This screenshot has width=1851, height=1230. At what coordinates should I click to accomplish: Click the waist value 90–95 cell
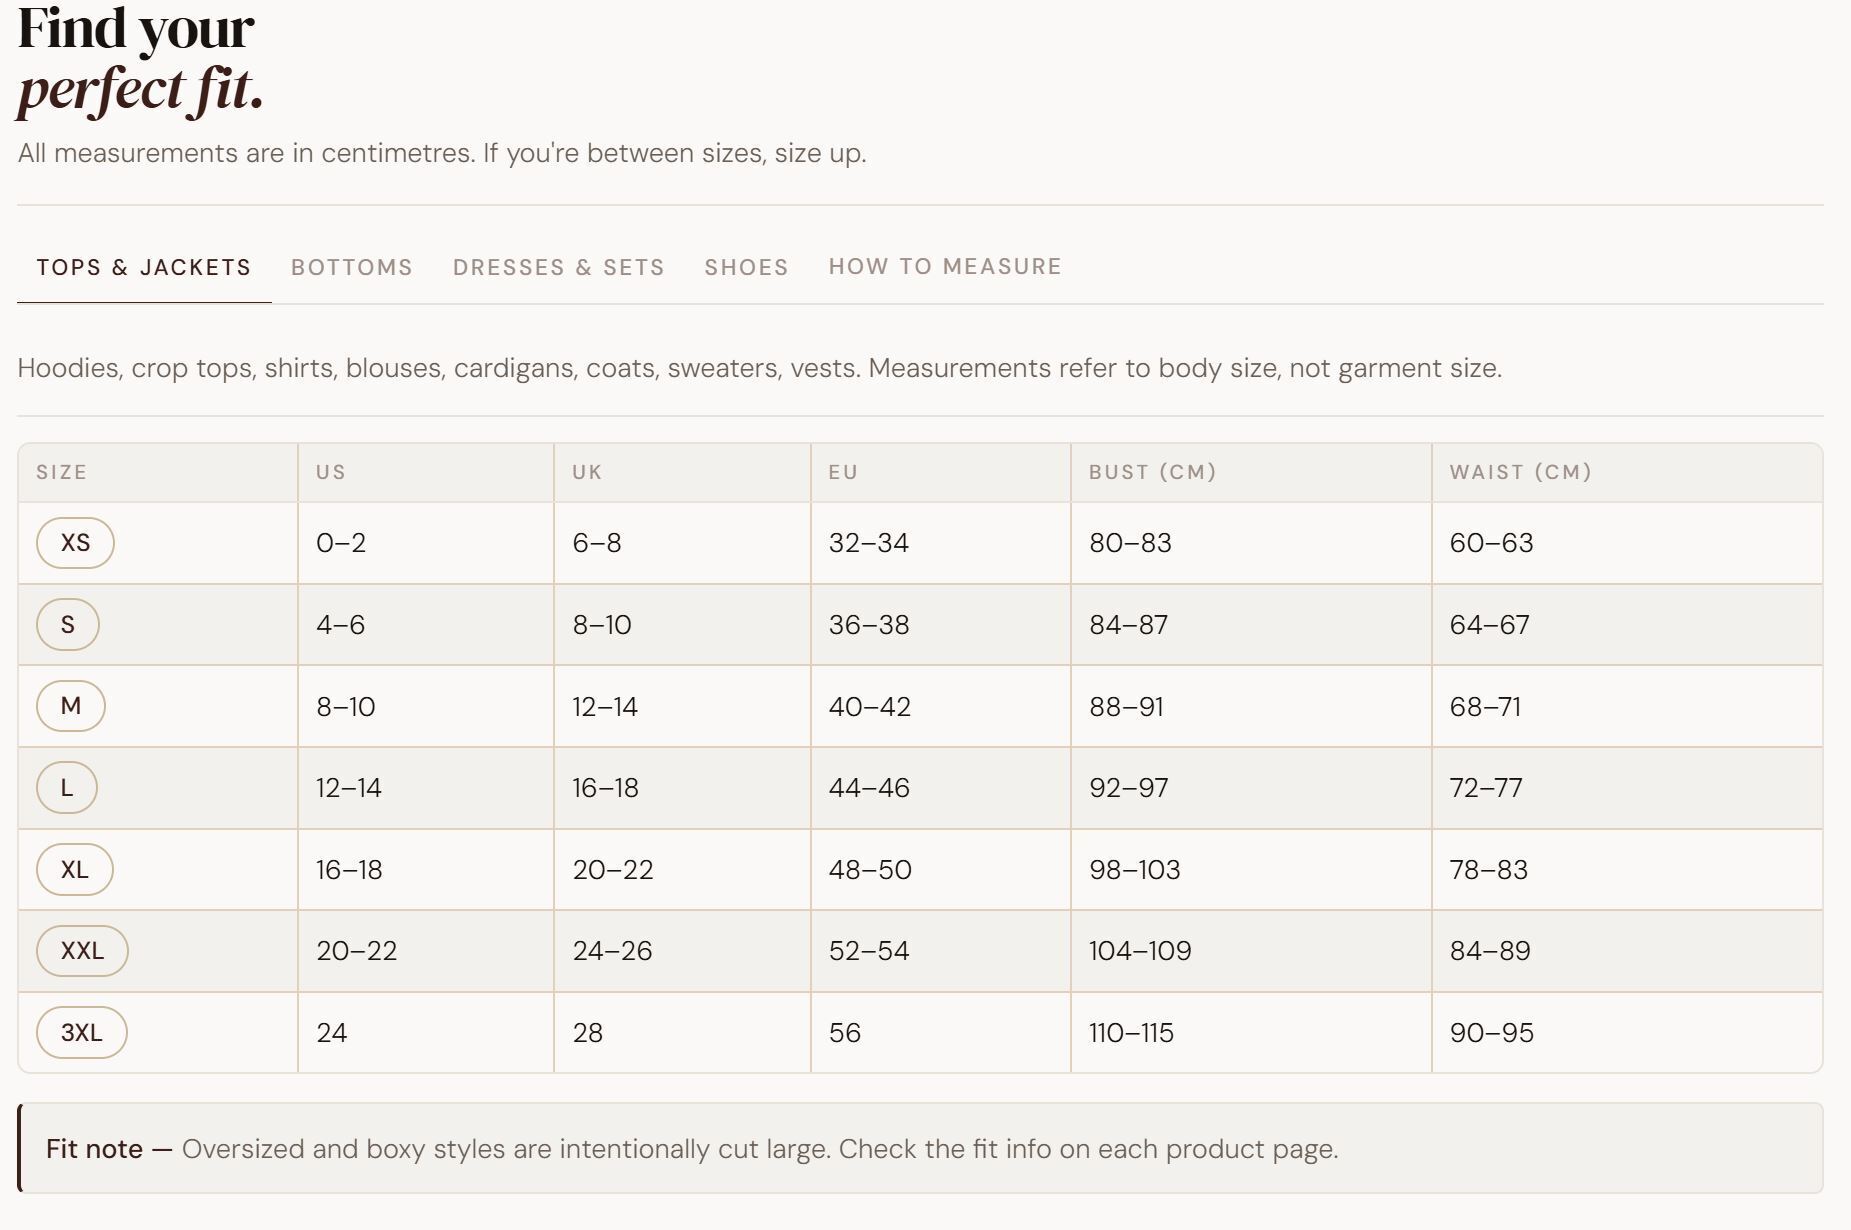1491,1033
